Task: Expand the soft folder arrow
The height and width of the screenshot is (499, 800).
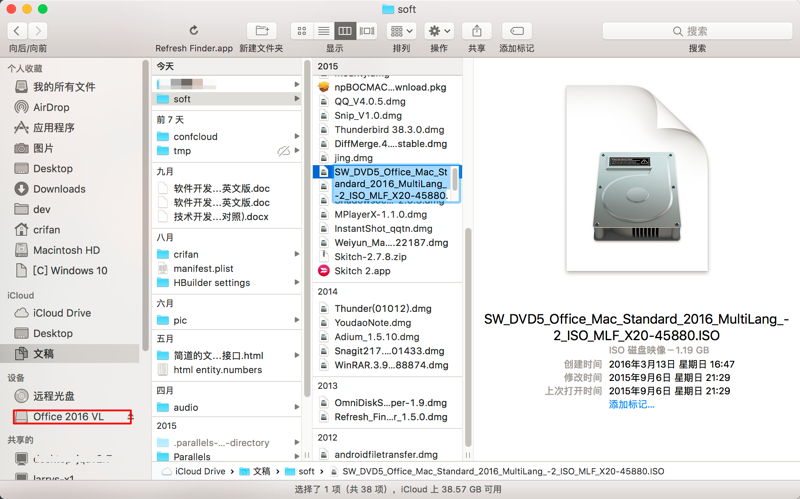Action: coord(296,98)
